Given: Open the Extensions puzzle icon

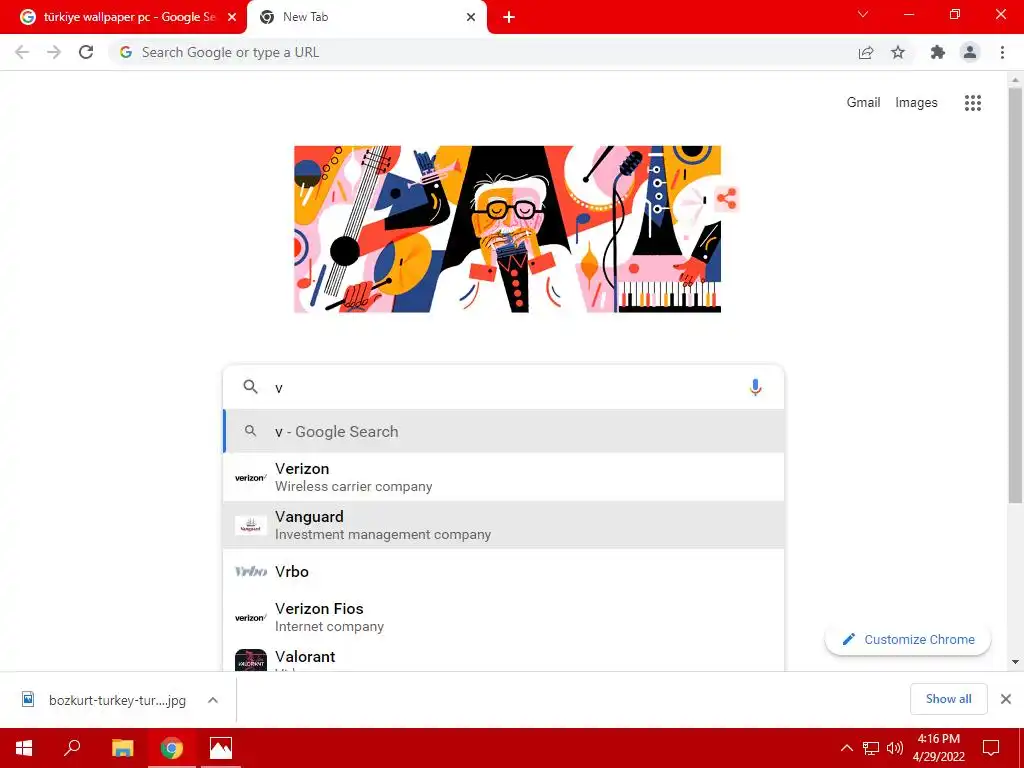Looking at the screenshot, I should click(x=938, y=52).
